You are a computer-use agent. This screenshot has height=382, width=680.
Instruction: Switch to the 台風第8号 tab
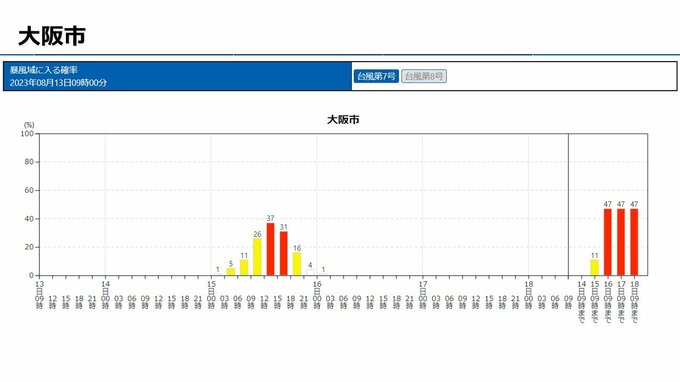point(424,76)
